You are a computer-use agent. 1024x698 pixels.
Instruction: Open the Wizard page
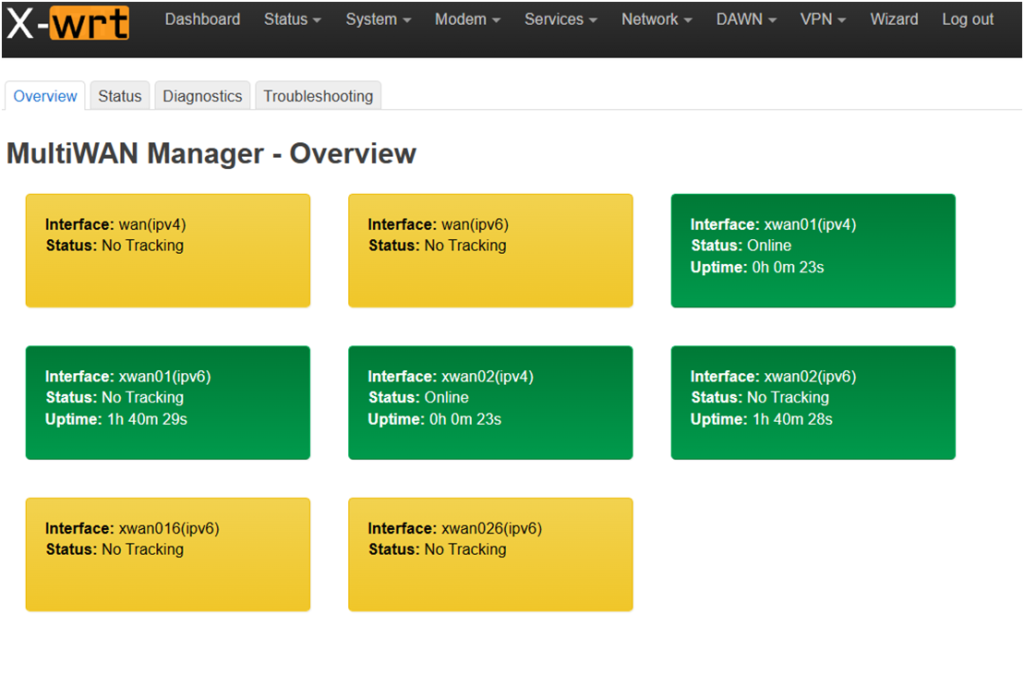point(894,20)
